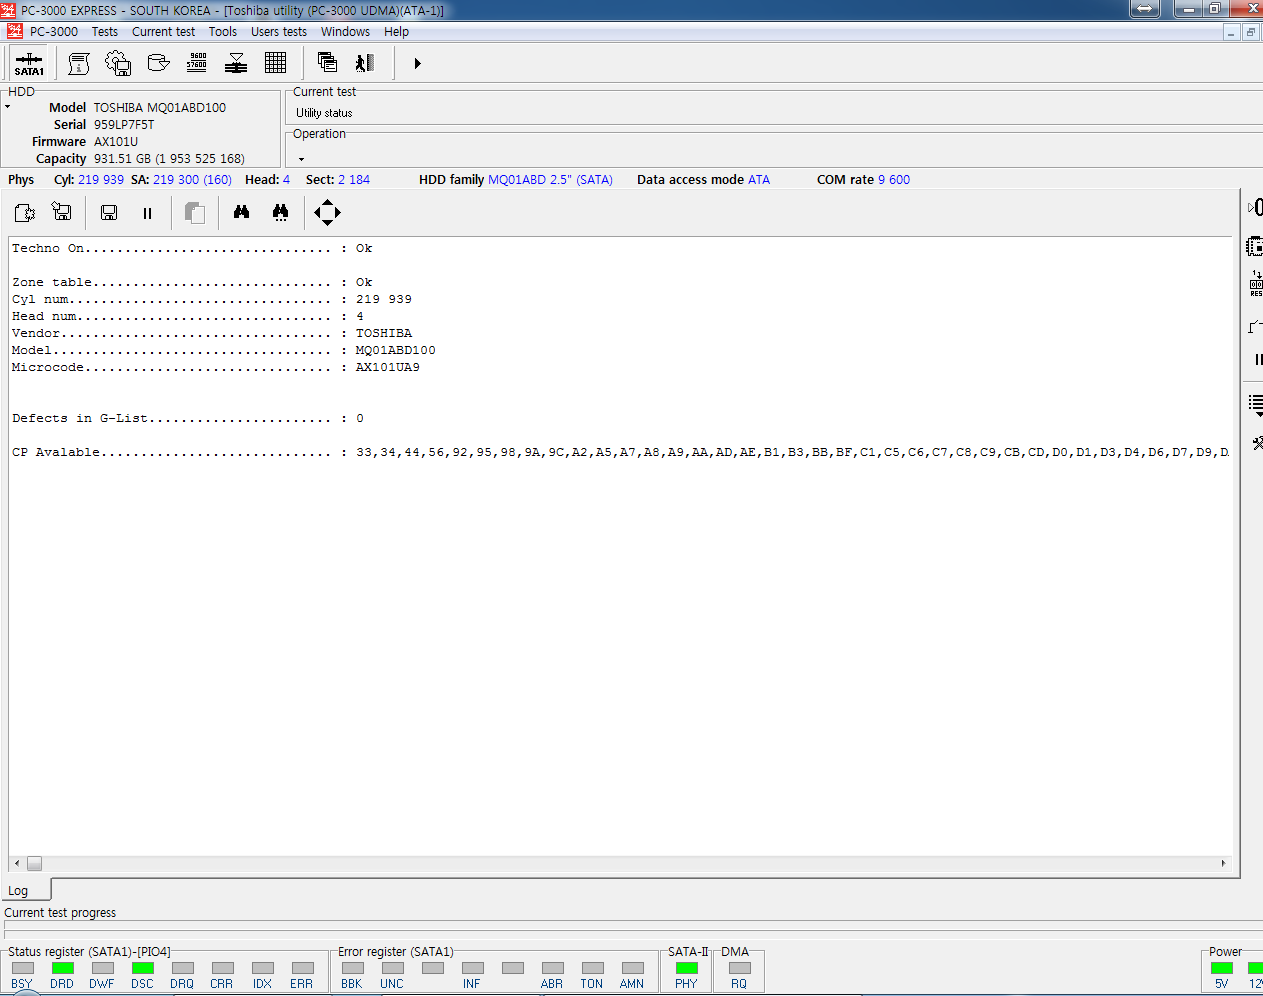The width and height of the screenshot is (1263, 996).
Task: Click the green DRD status indicator
Action: (x=62, y=968)
